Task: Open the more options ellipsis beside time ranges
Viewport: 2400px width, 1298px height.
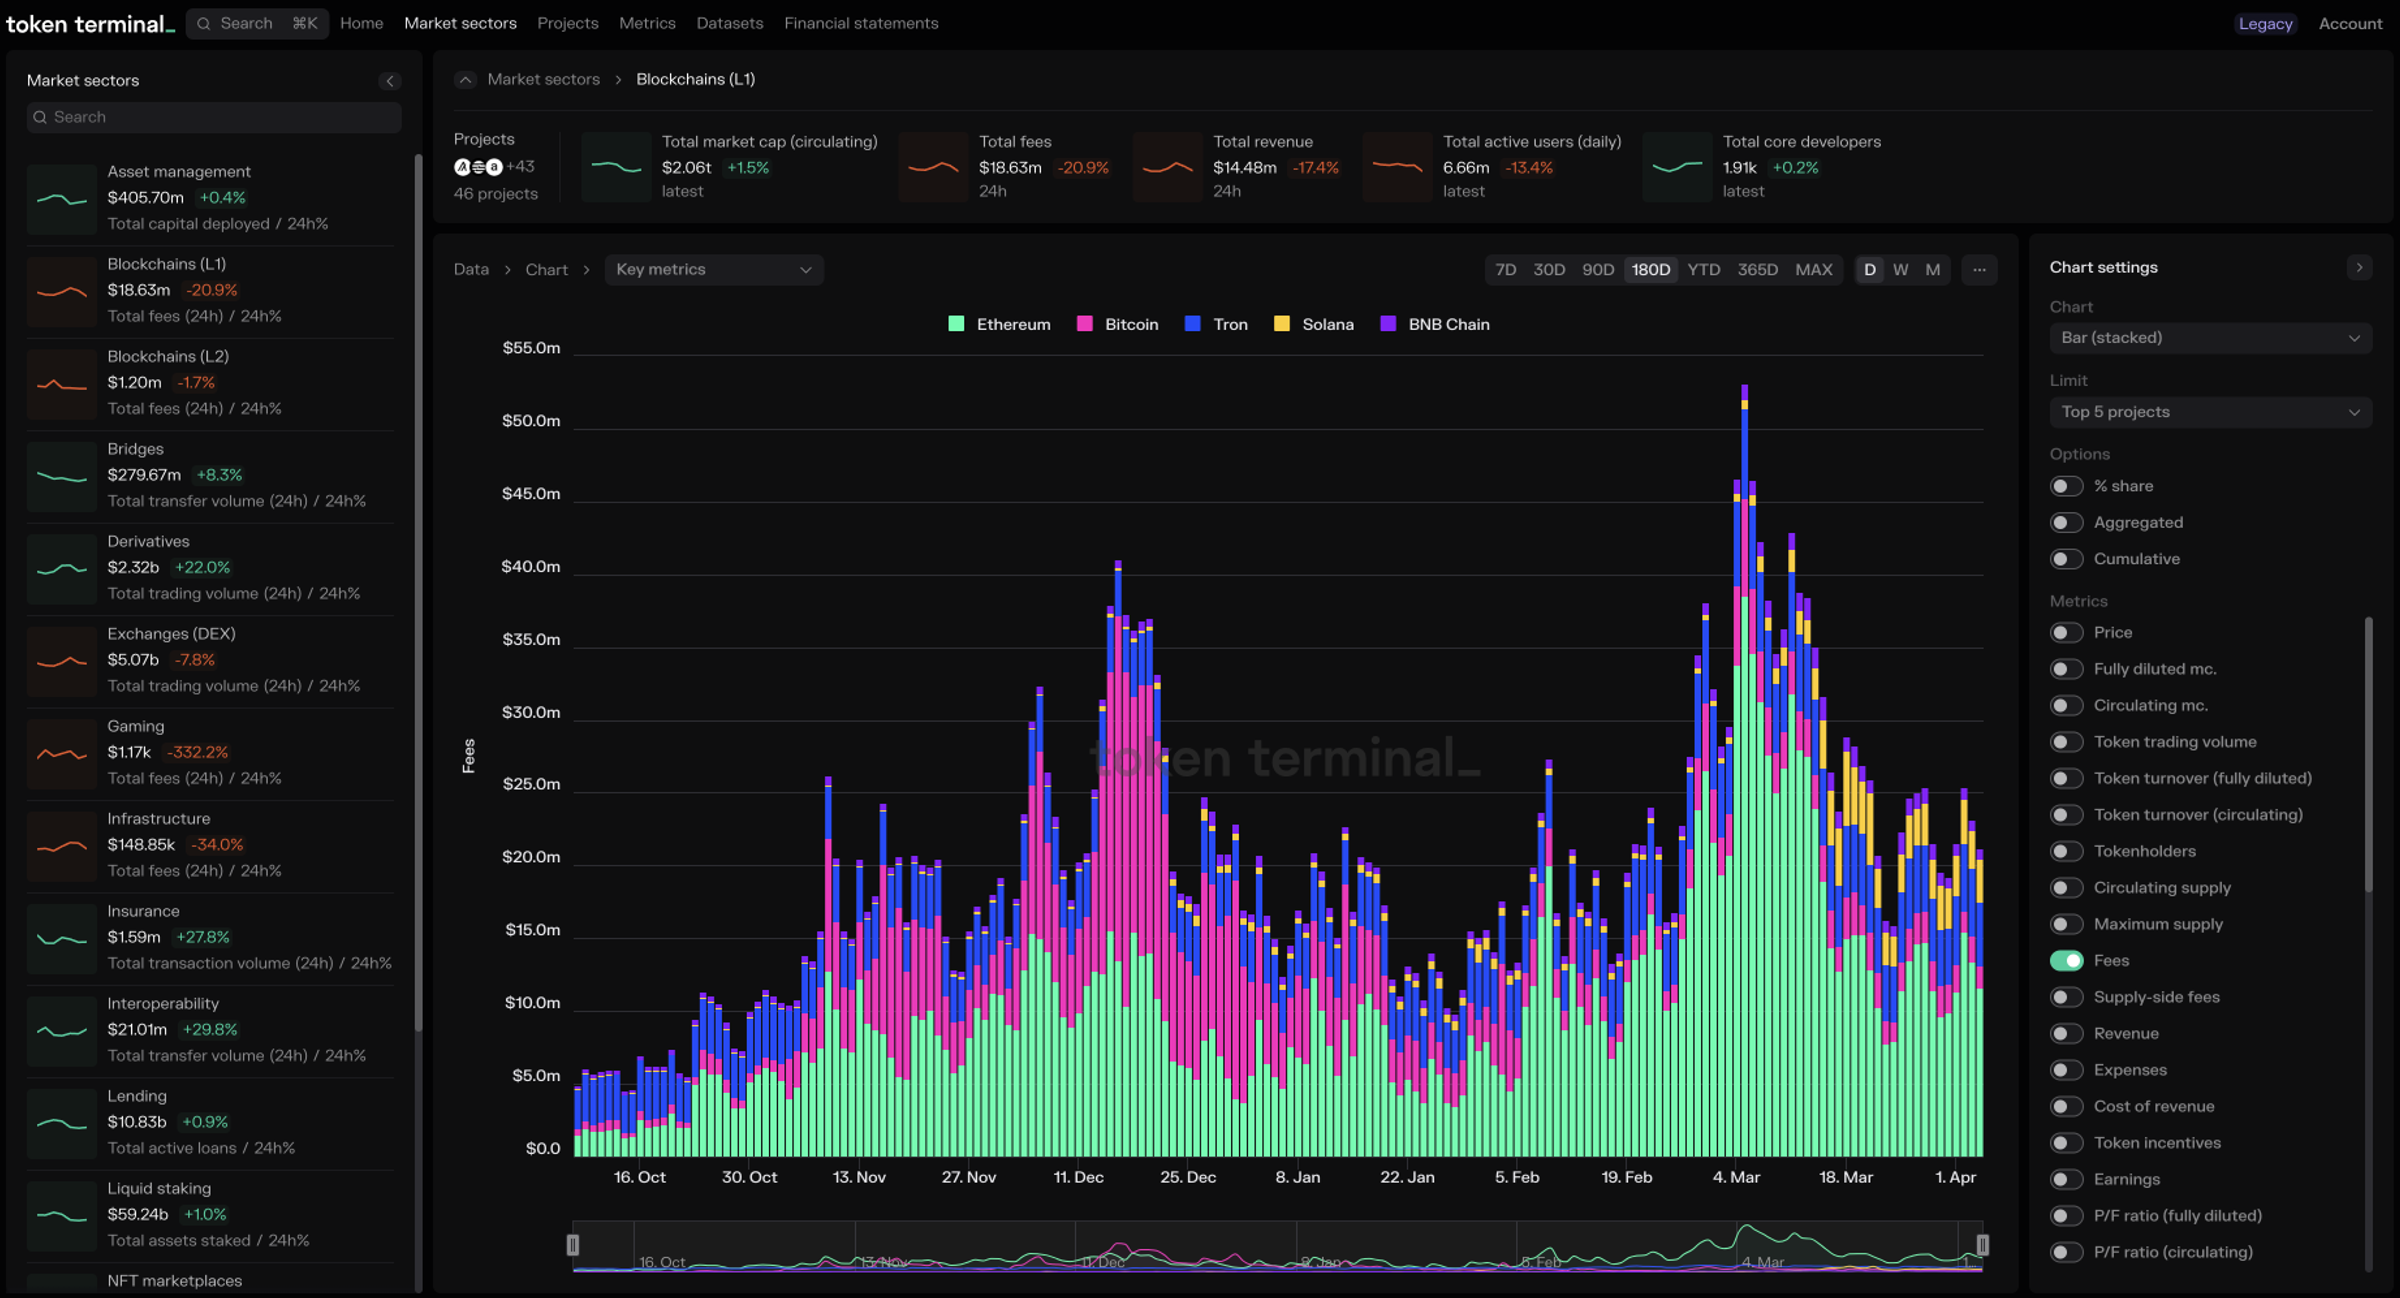Action: (1979, 269)
